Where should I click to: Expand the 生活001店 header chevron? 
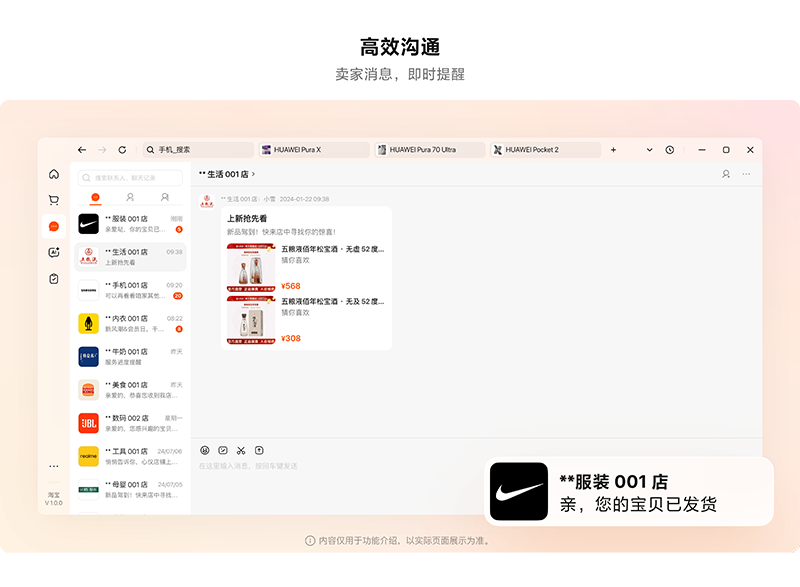253,172
